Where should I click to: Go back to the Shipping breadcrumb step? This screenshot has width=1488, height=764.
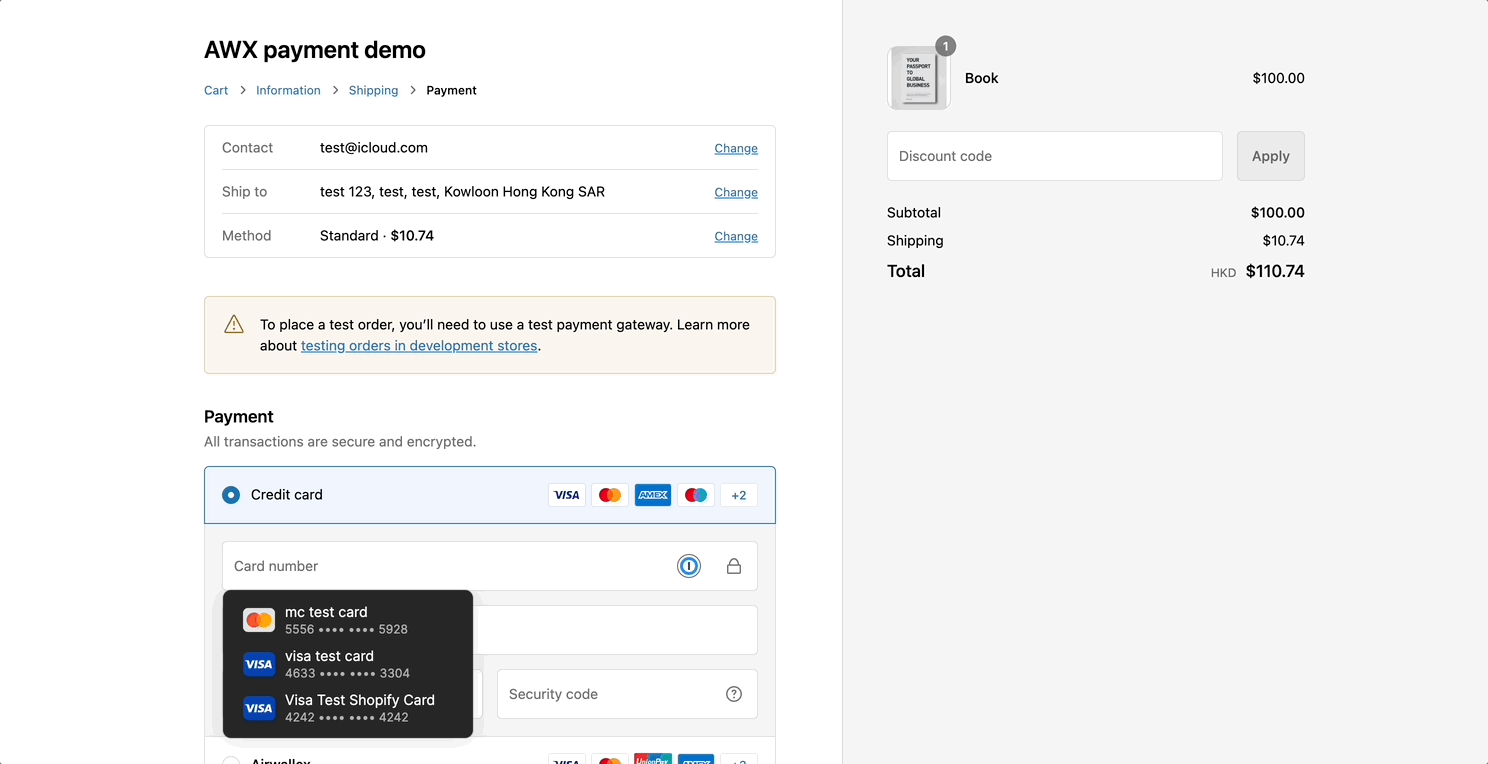[x=373, y=89]
